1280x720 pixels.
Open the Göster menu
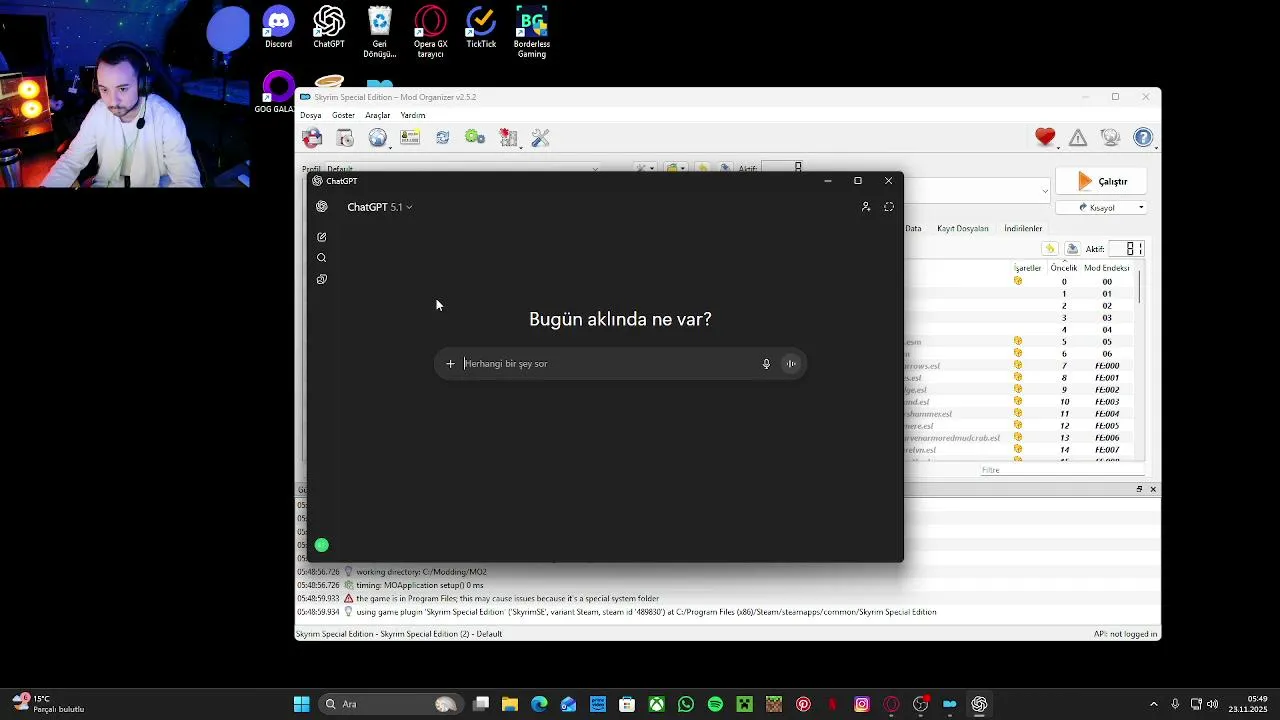click(343, 115)
